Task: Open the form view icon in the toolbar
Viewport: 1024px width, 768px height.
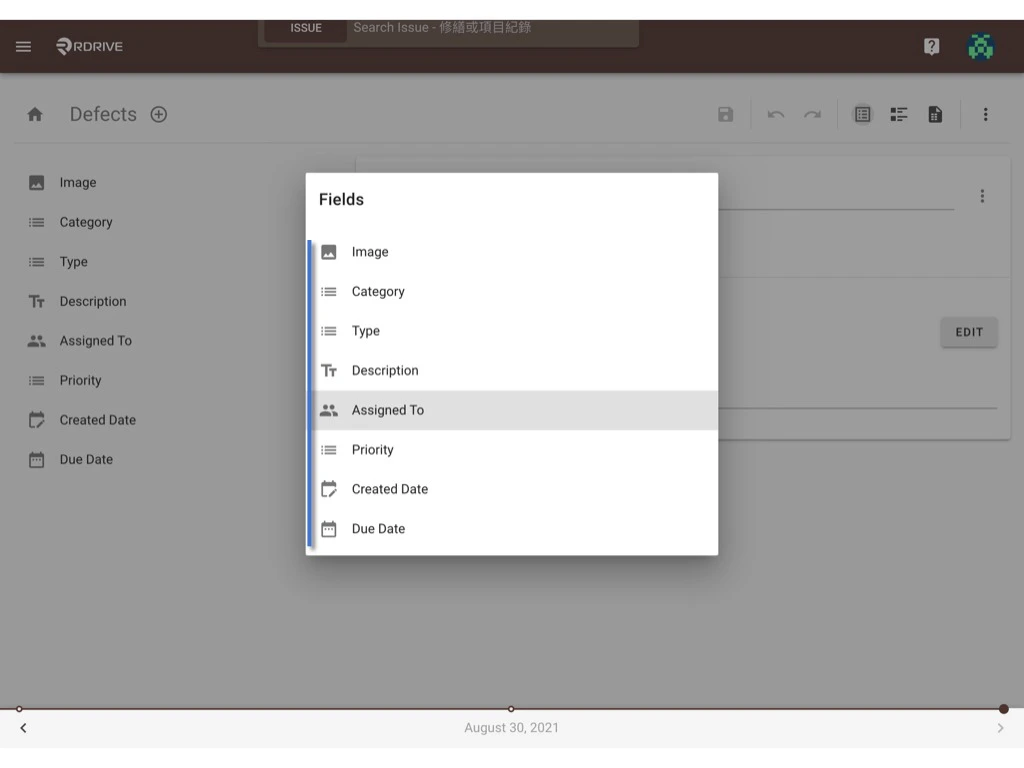Action: (x=862, y=114)
